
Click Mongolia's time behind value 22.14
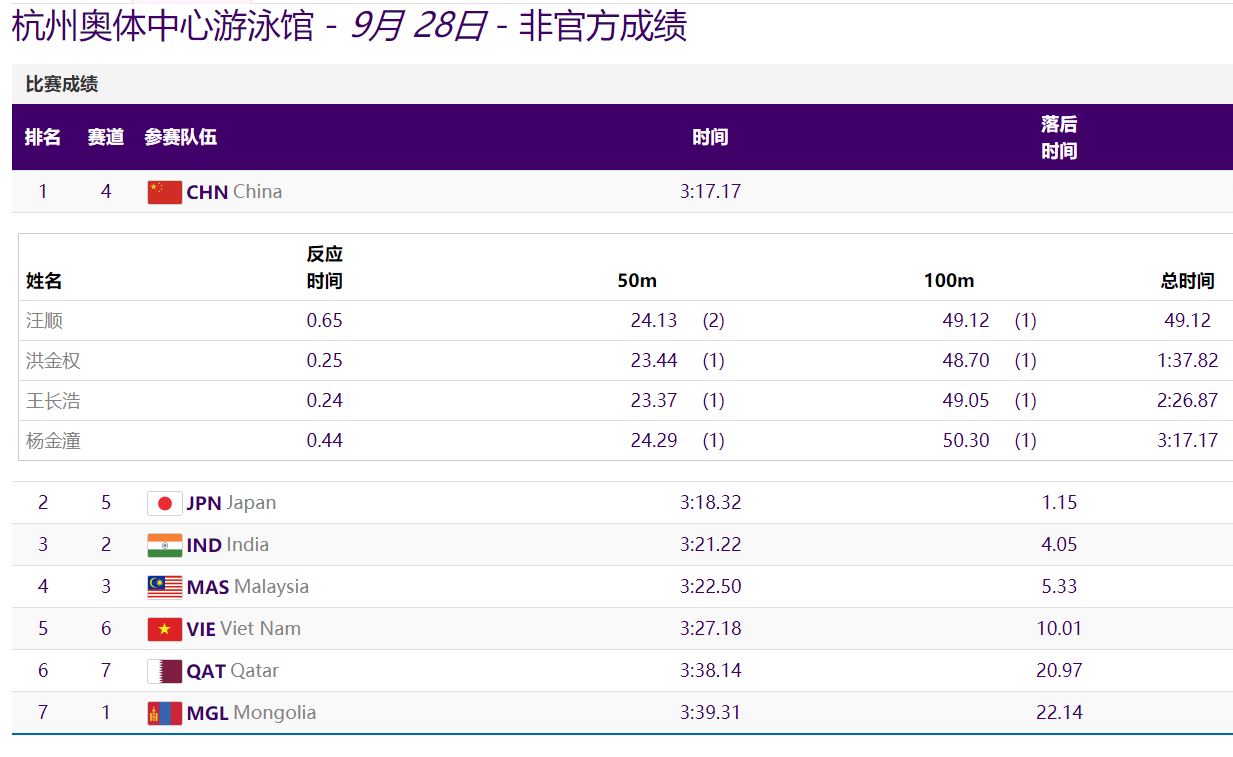click(x=1059, y=713)
